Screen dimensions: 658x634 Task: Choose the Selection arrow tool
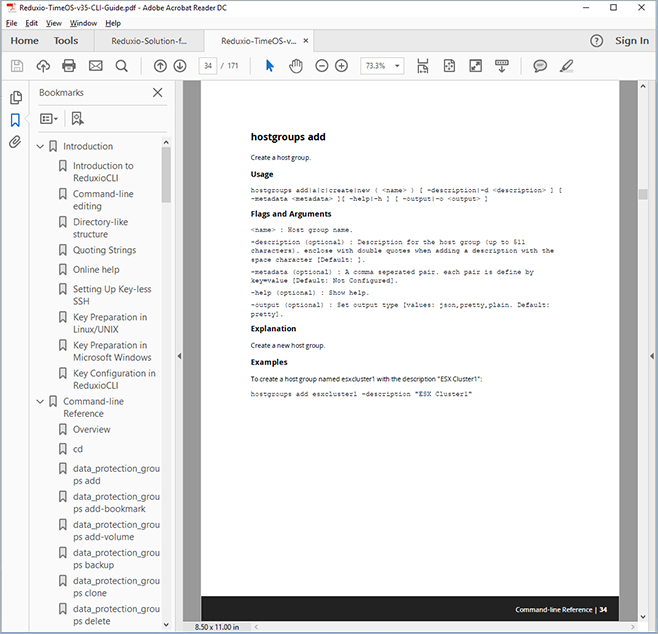[269, 66]
